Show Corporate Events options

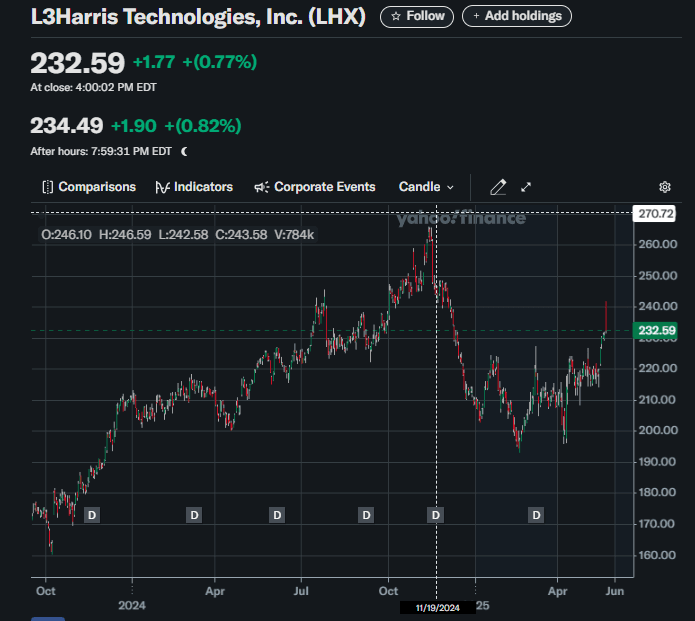pos(315,187)
